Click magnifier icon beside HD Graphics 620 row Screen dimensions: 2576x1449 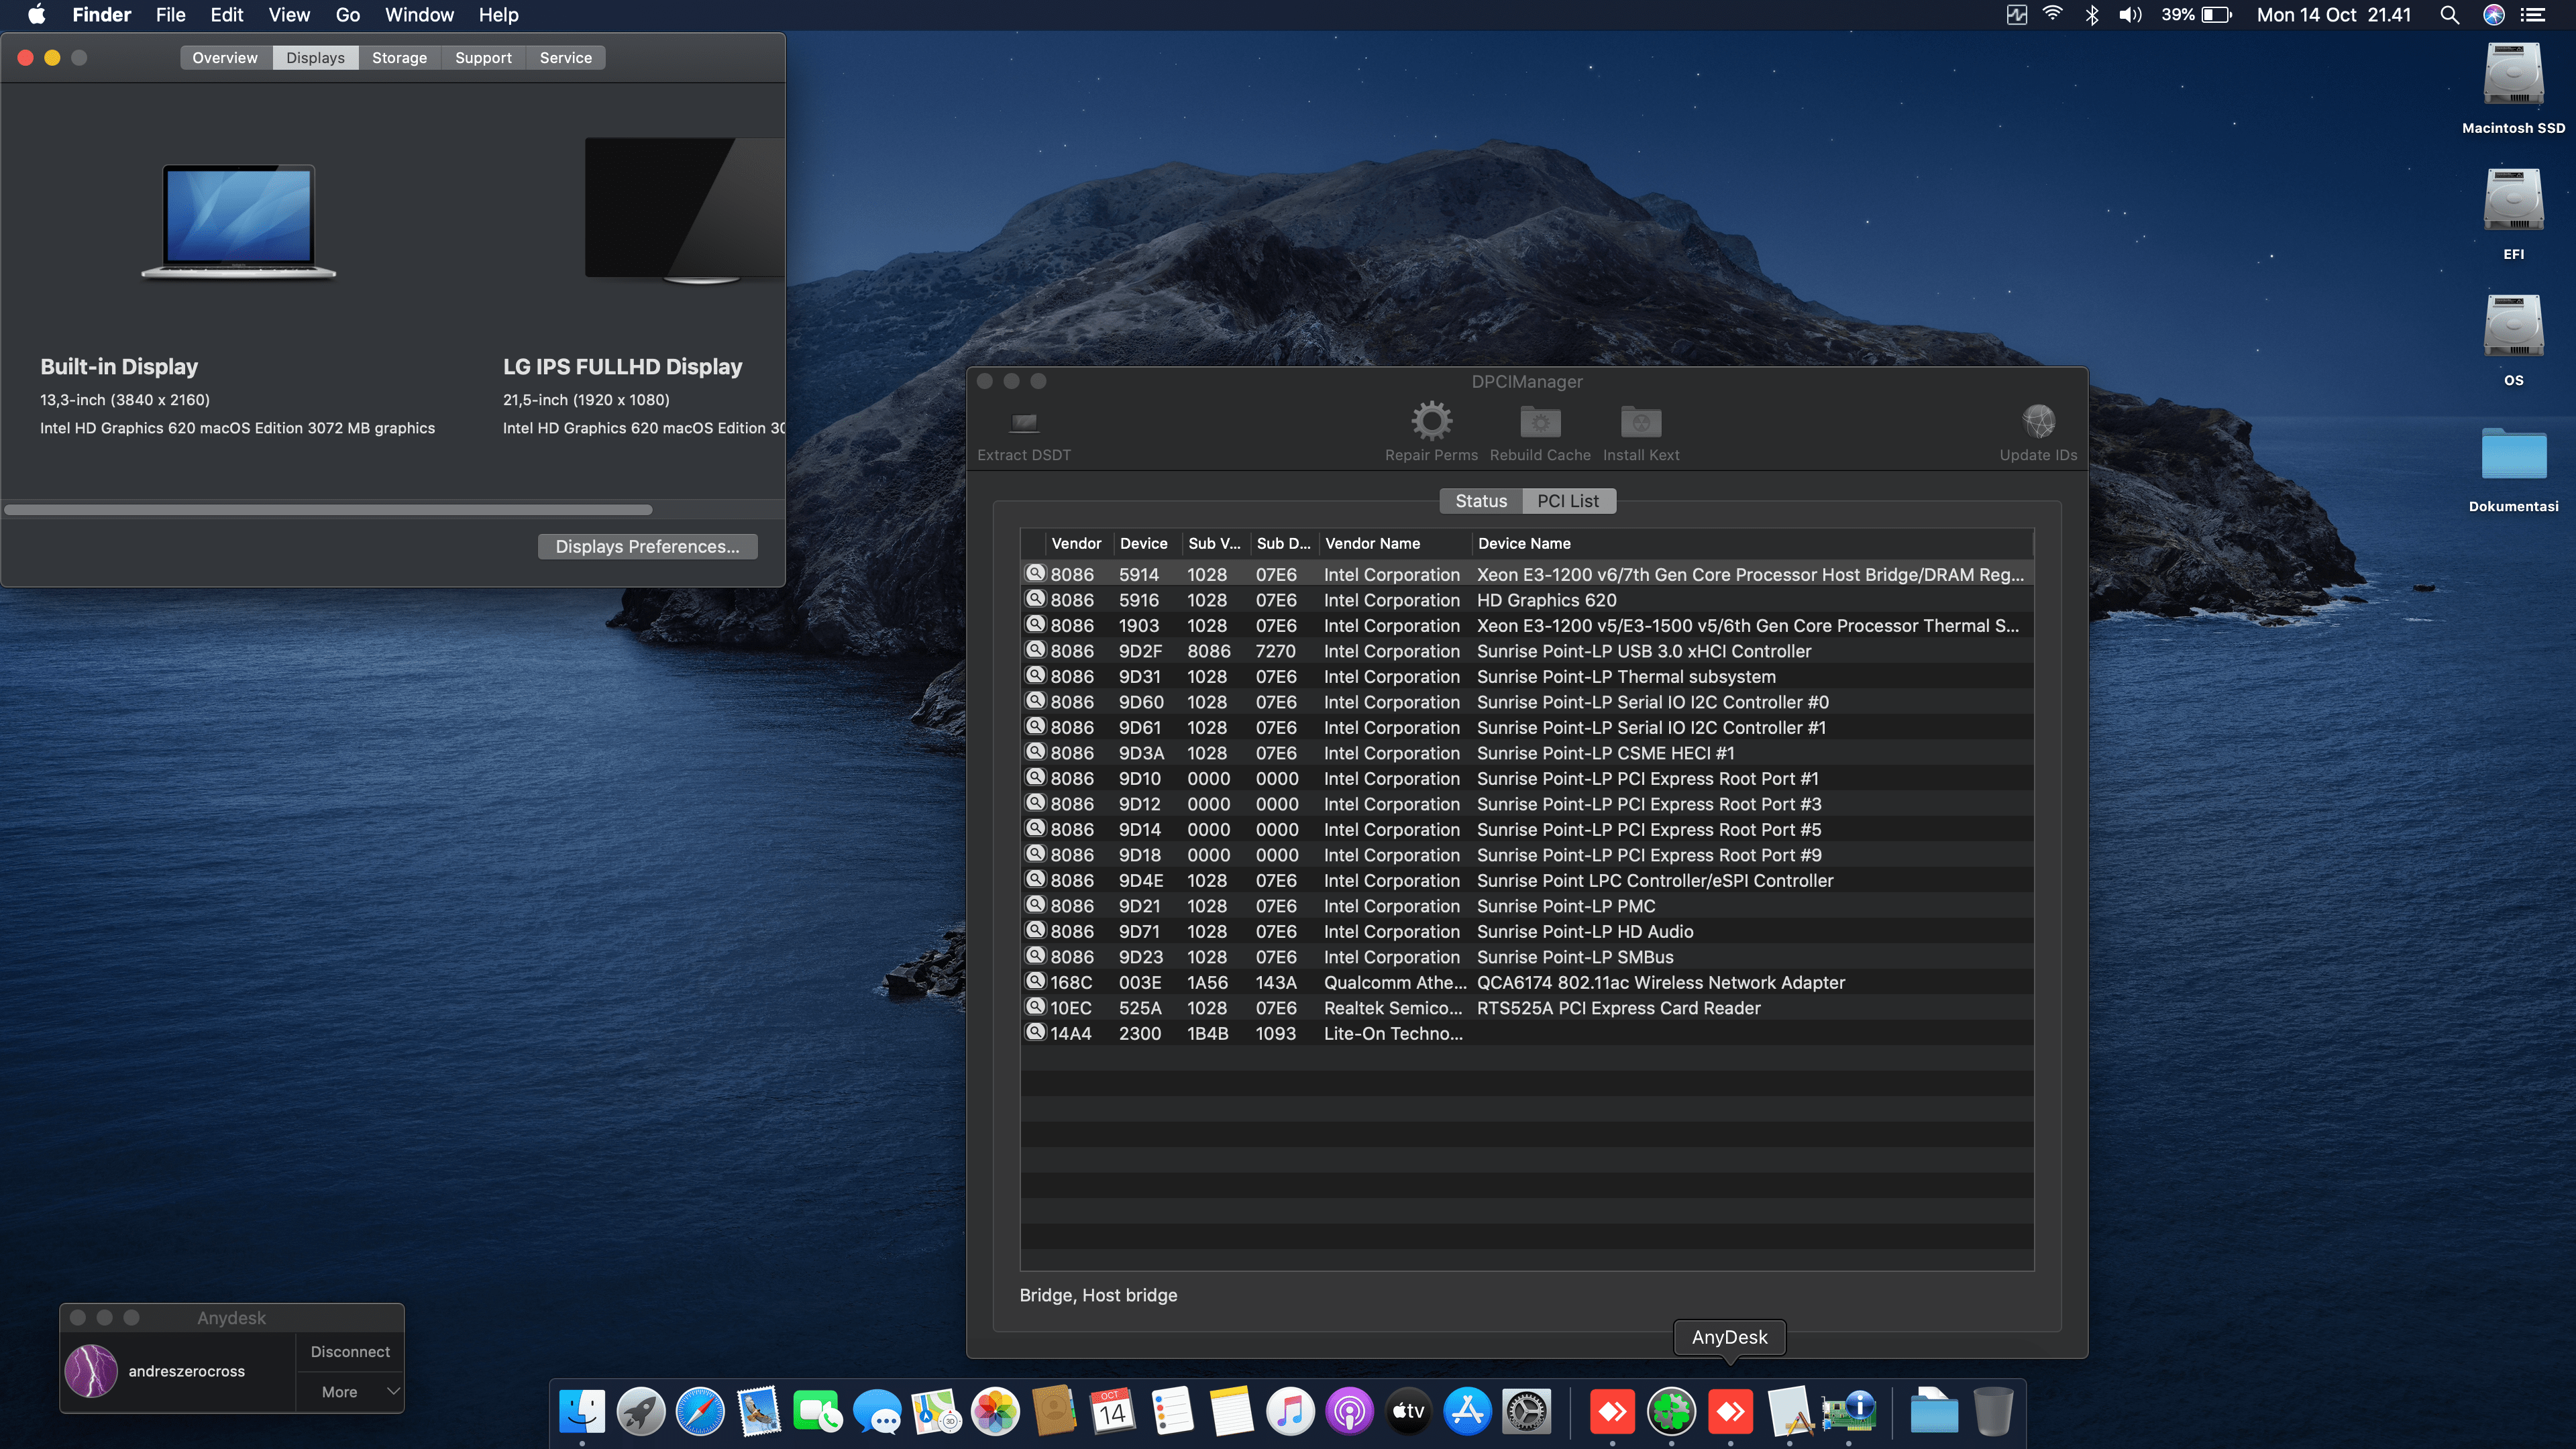click(1035, 599)
